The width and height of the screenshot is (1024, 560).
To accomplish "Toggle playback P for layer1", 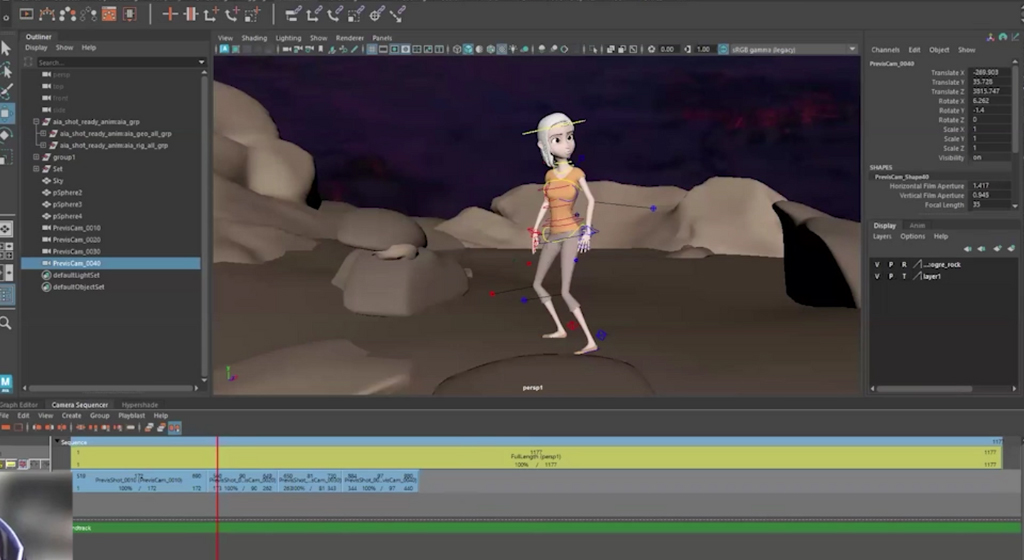I will 890,276.
